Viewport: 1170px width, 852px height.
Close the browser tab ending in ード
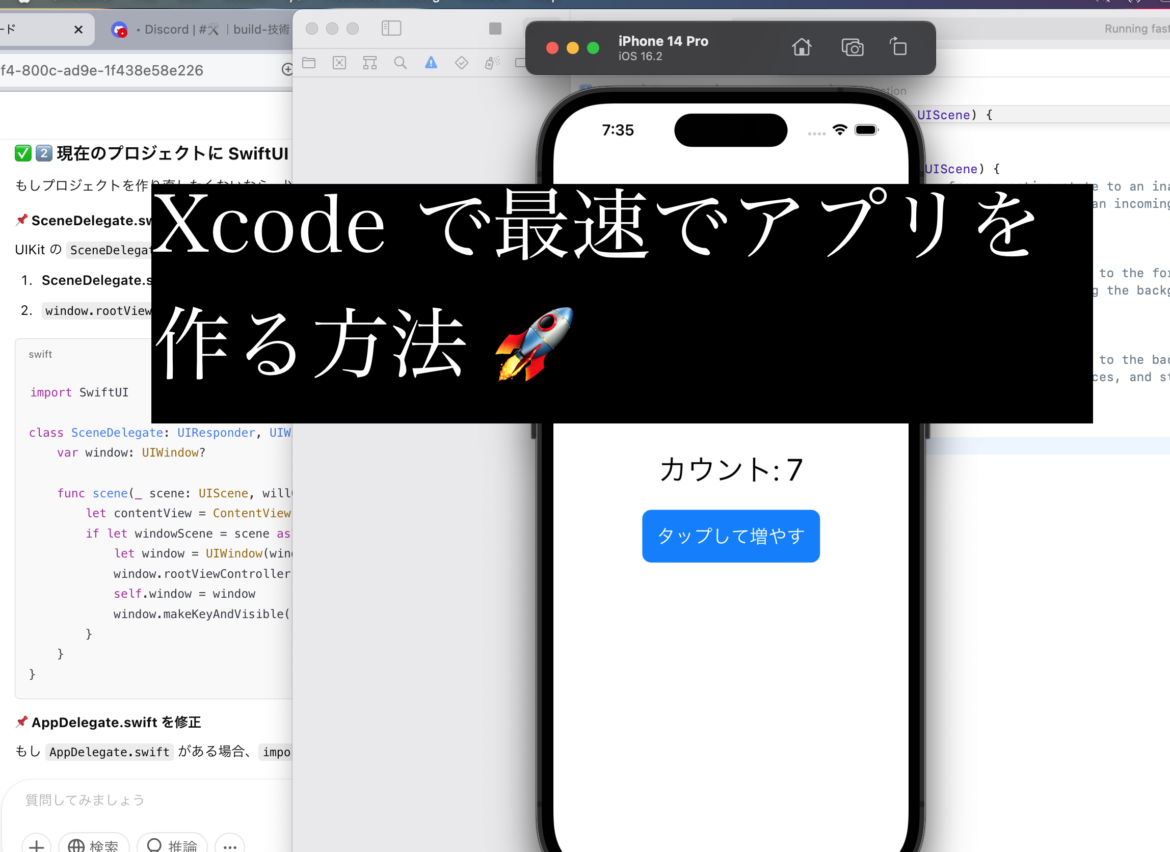[x=78, y=29]
